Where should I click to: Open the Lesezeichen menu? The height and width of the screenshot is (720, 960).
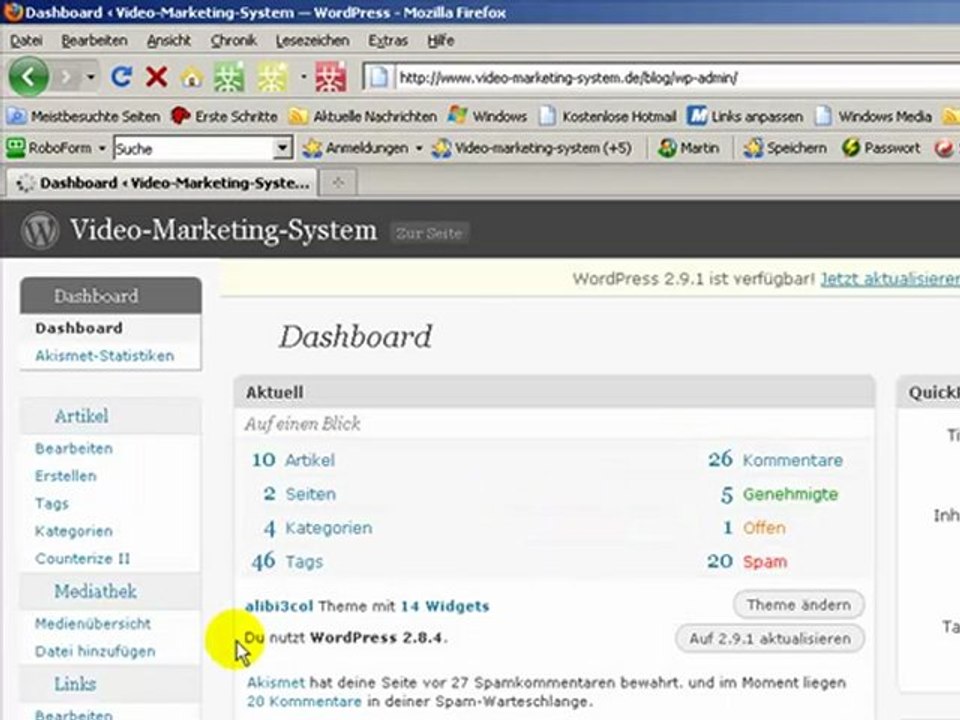pos(312,40)
